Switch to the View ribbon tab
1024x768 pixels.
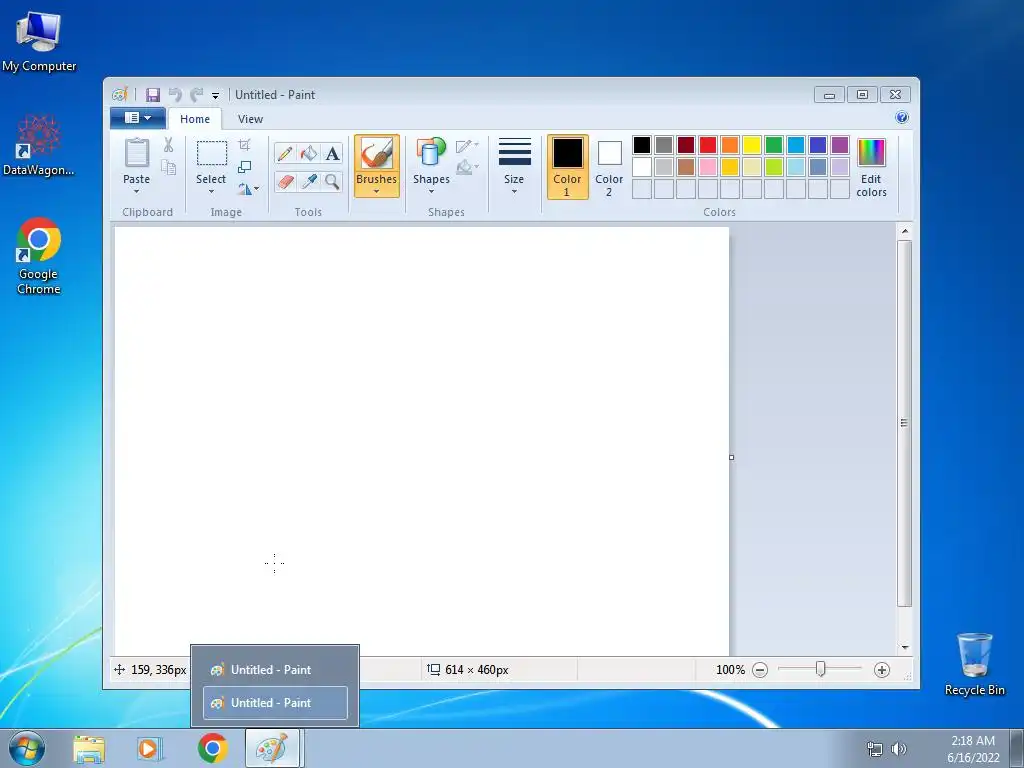click(x=250, y=119)
